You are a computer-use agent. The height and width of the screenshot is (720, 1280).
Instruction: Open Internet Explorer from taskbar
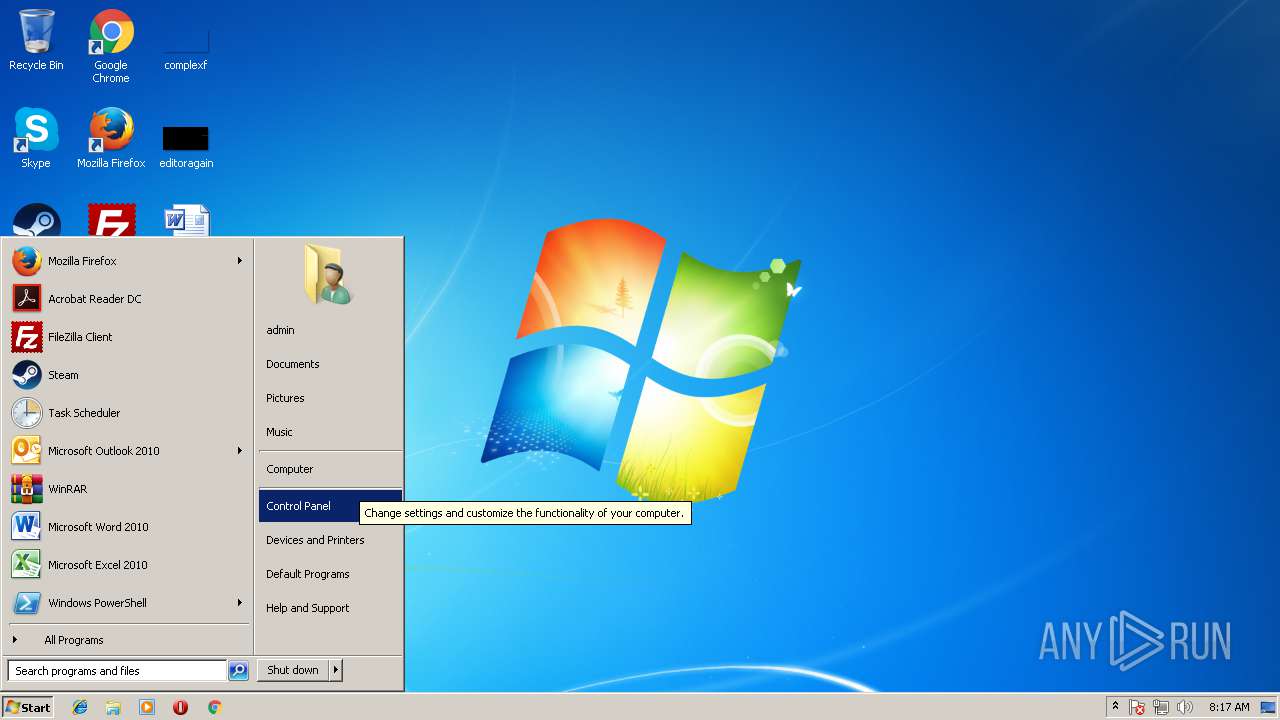point(80,707)
